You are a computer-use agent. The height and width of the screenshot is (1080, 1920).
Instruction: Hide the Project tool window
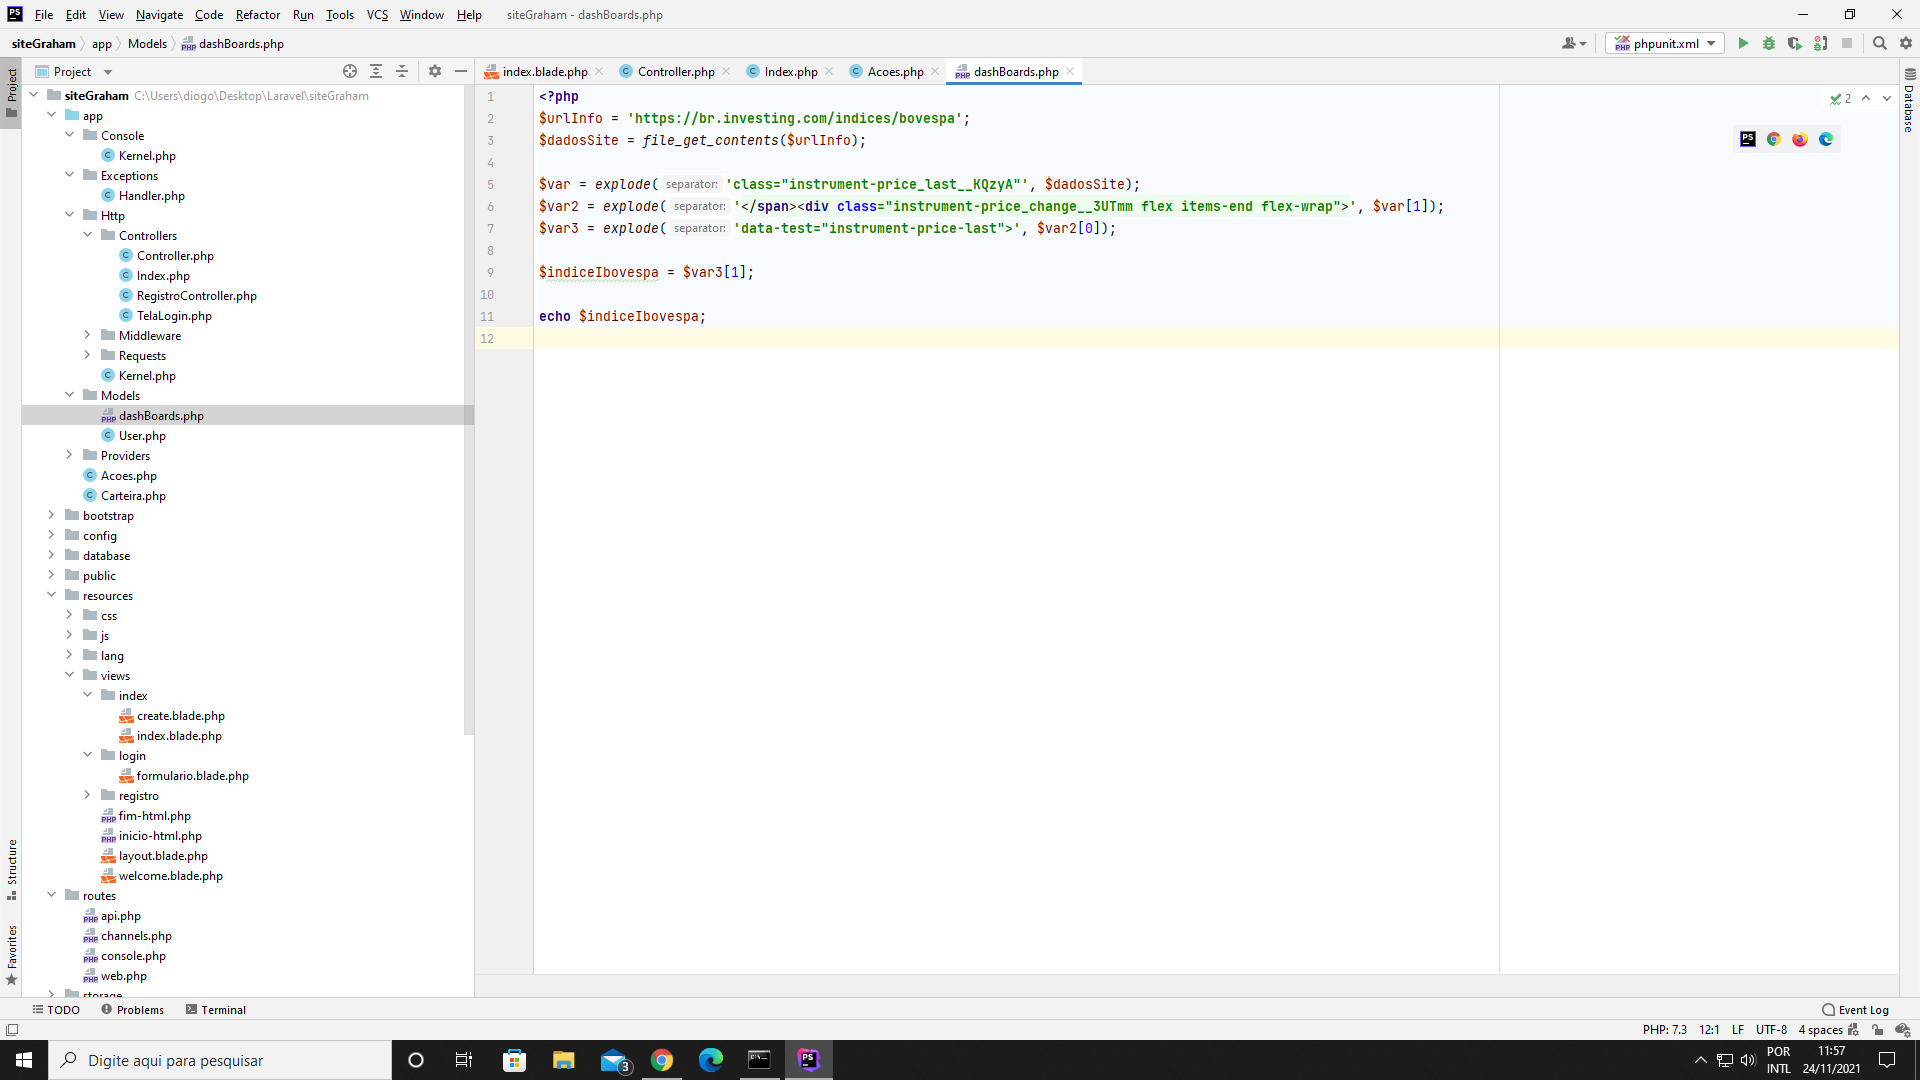tap(461, 71)
